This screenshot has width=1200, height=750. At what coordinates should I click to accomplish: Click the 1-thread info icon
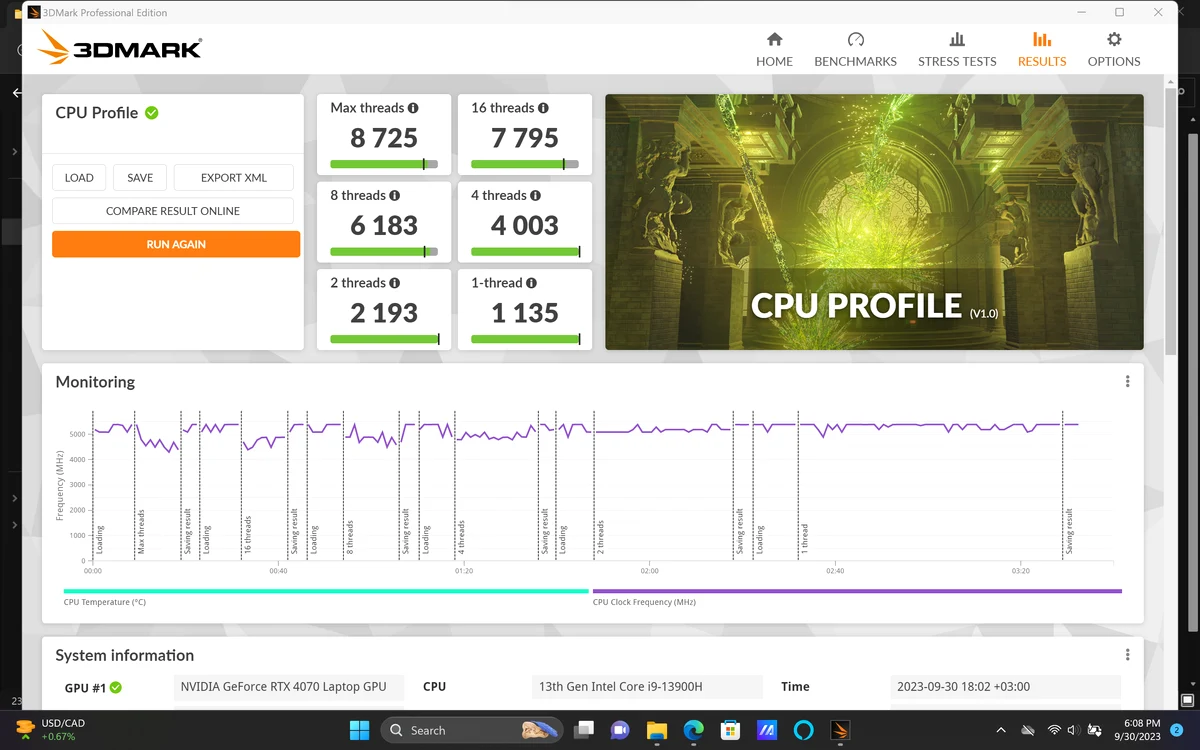click(x=531, y=283)
